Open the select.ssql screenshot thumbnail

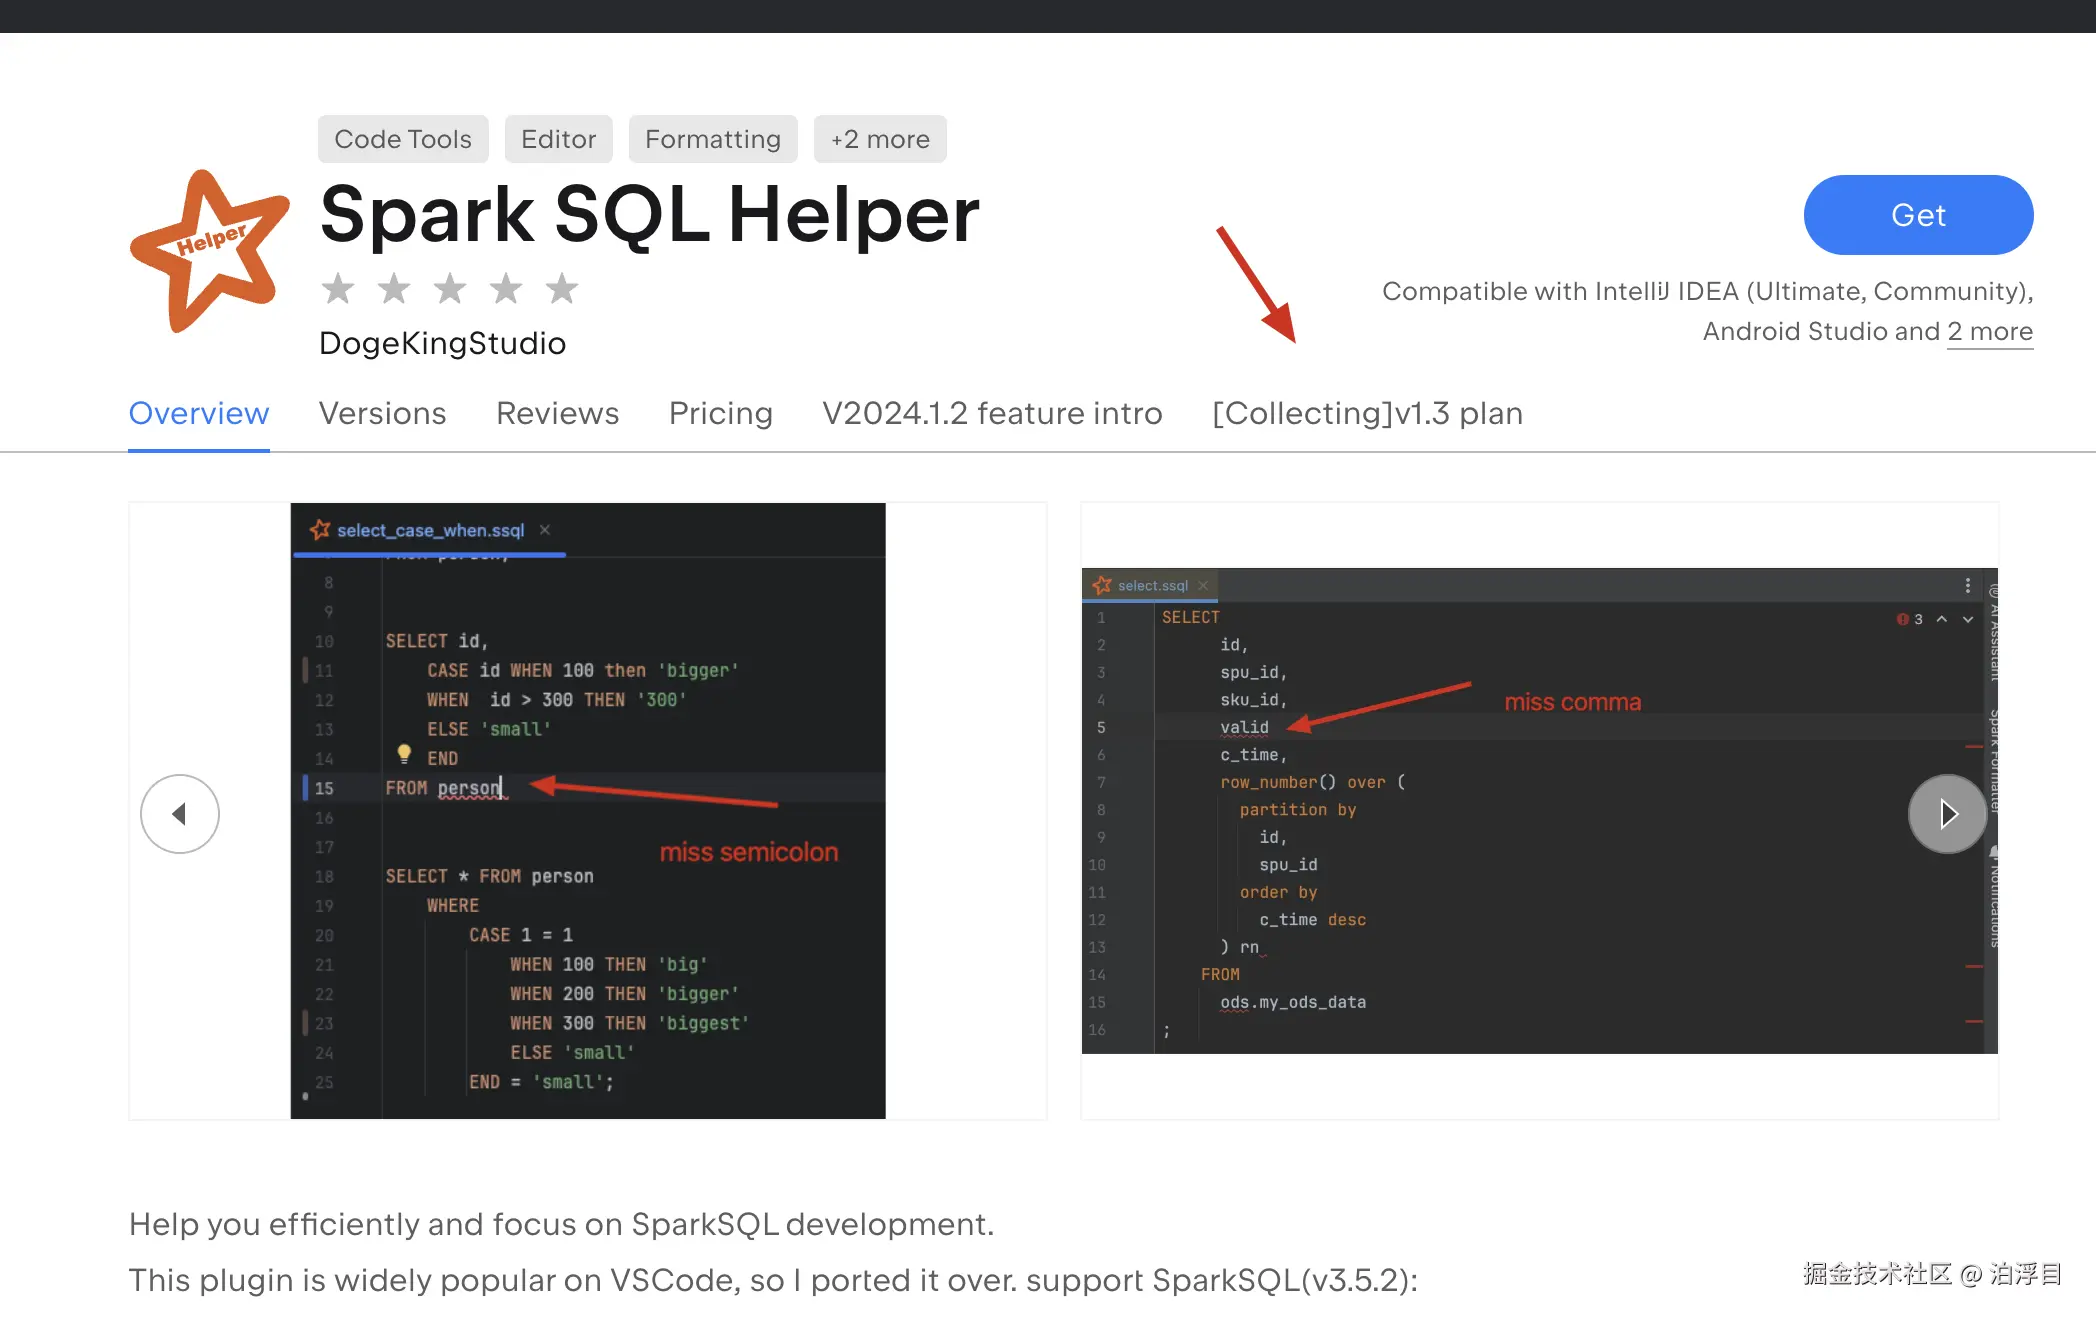(x=1540, y=811)
